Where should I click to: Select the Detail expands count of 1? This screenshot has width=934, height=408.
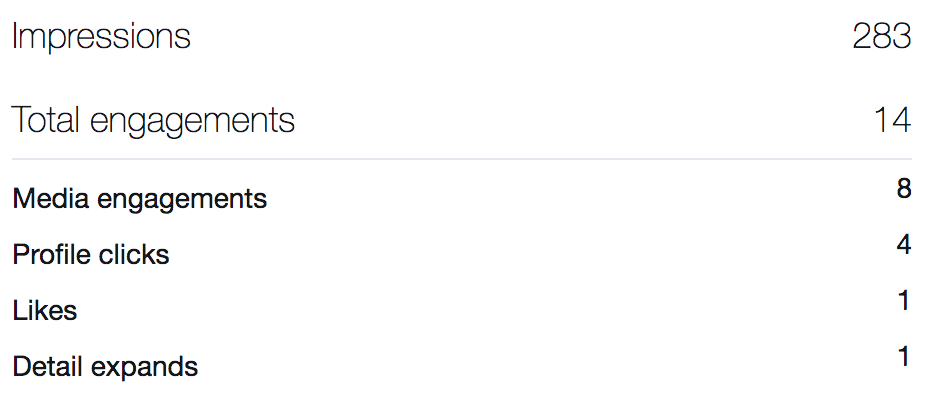pos(905,356)
